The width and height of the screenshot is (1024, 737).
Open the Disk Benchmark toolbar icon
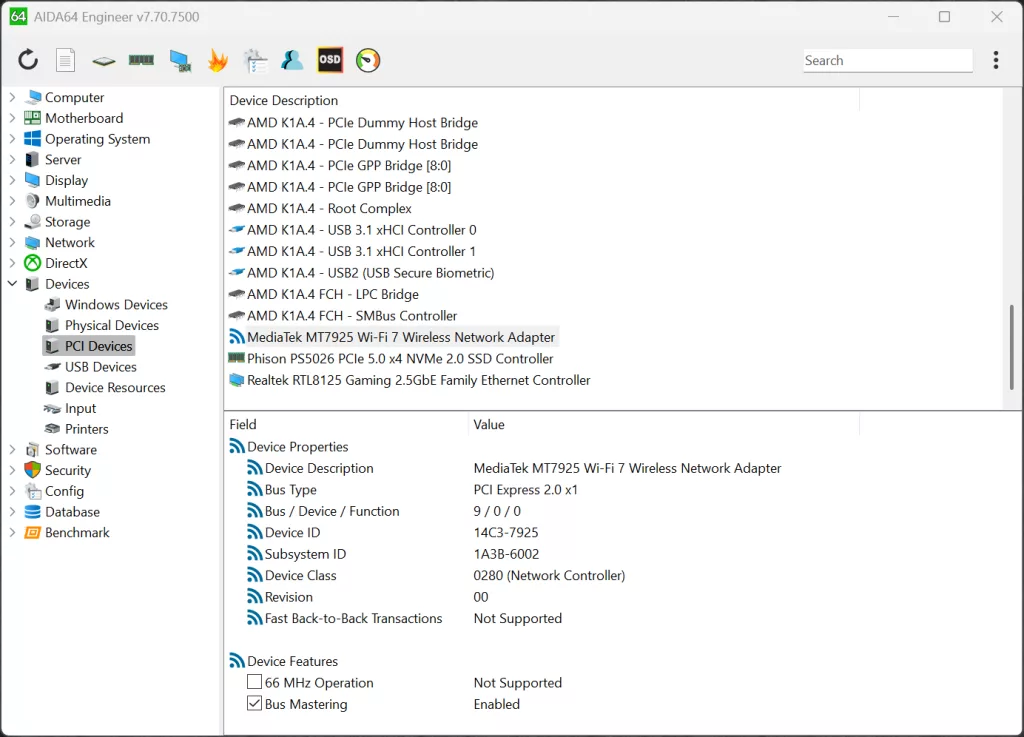[103, 61]
